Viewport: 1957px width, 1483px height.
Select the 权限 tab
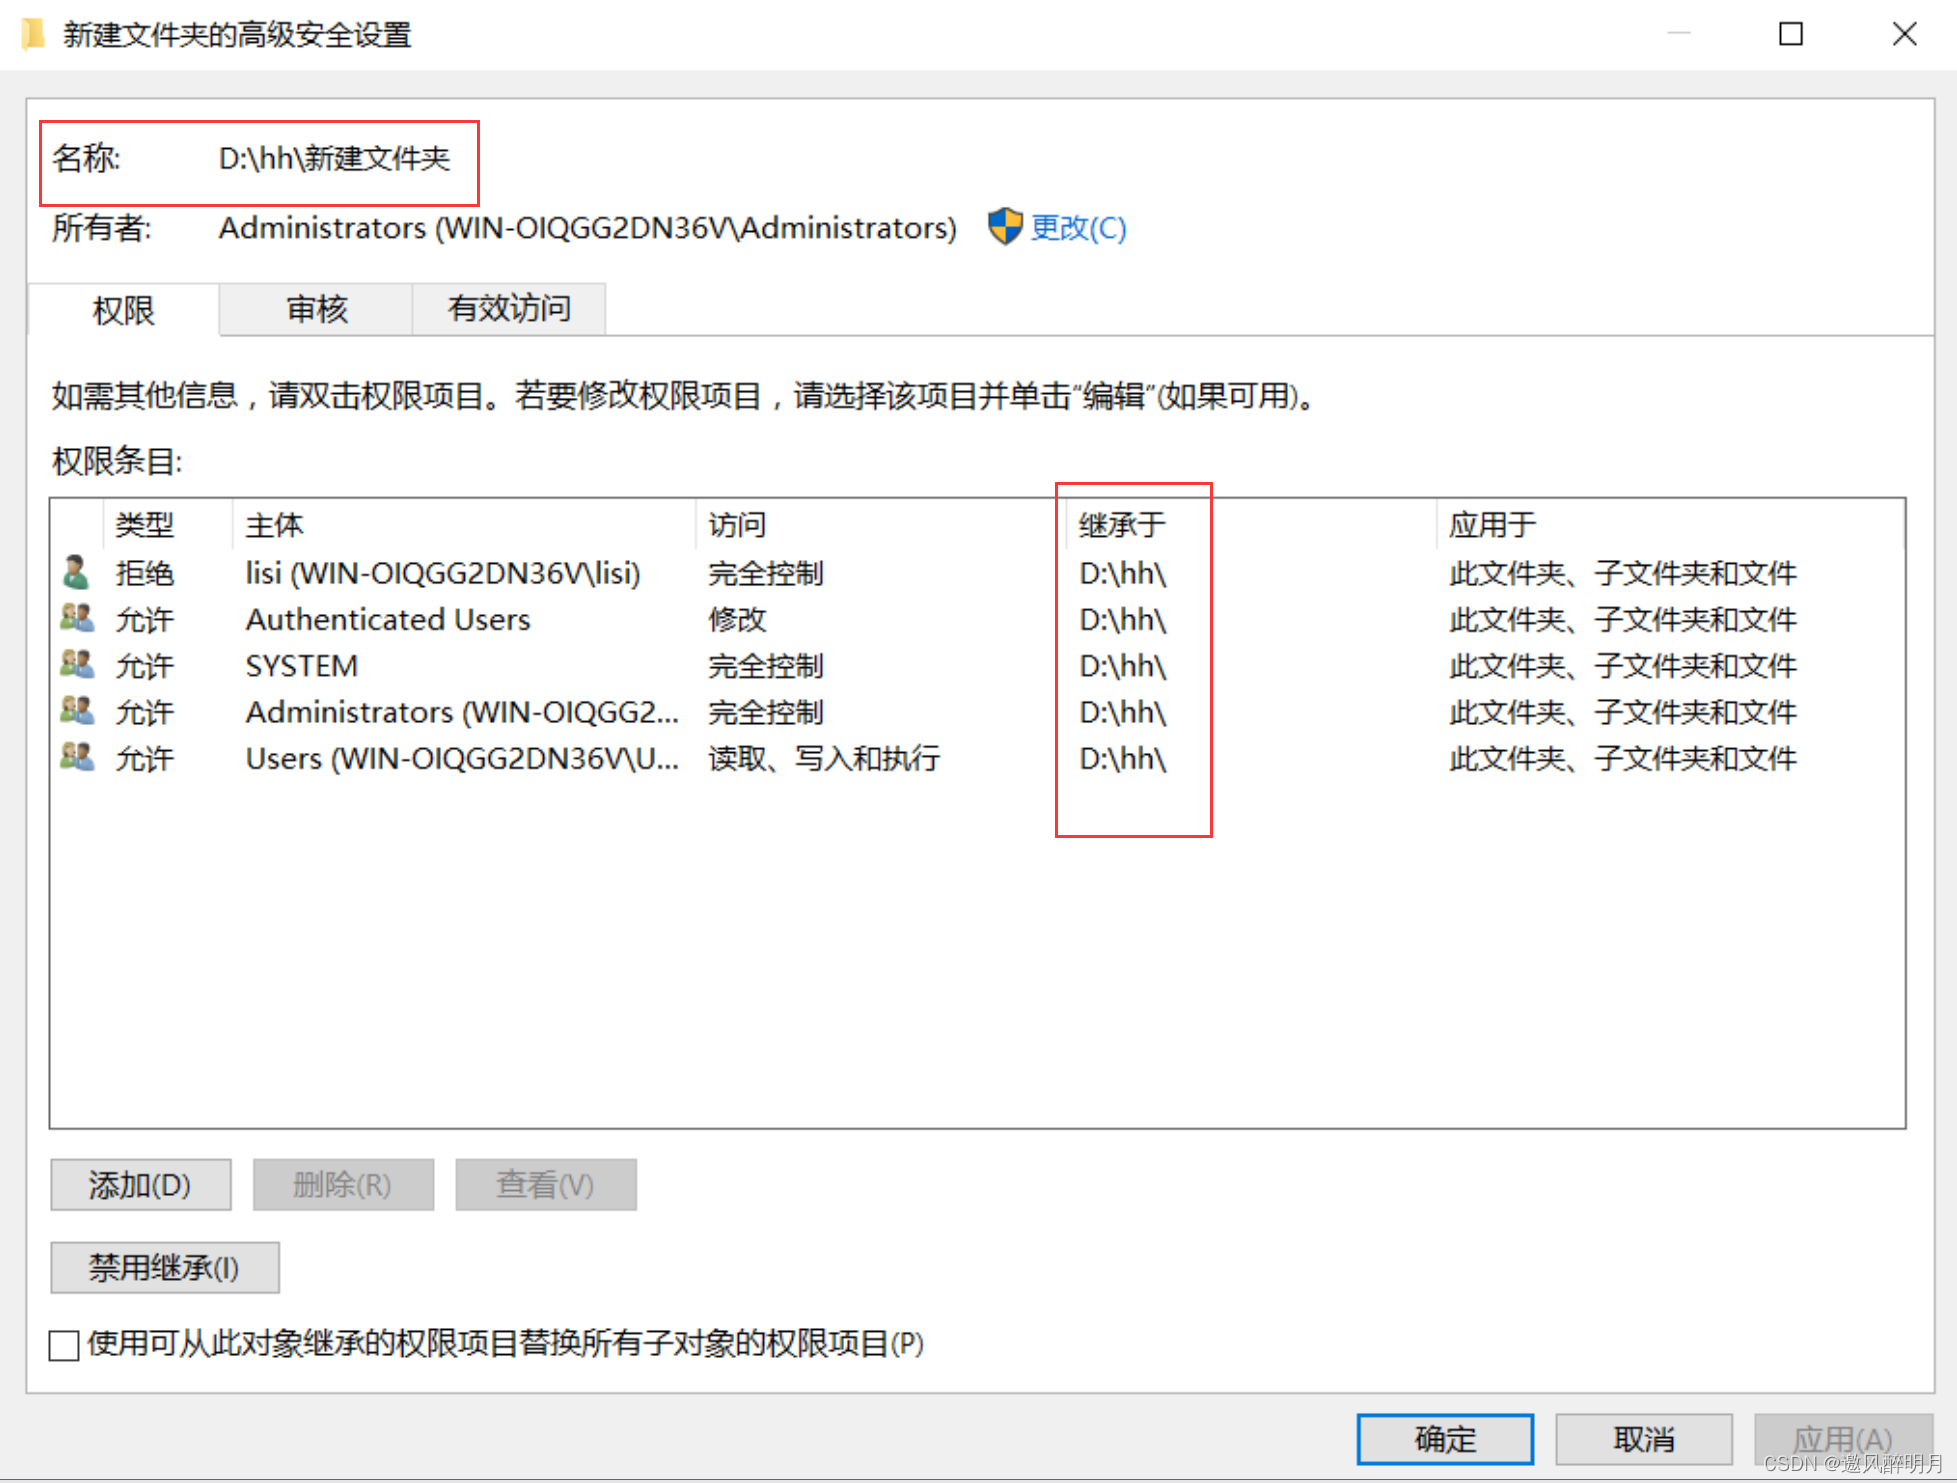click(123, 311)
